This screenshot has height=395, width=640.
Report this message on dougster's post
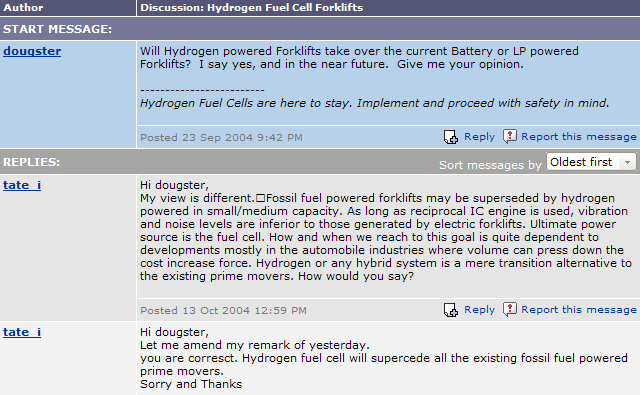click(x=578, y=137)
